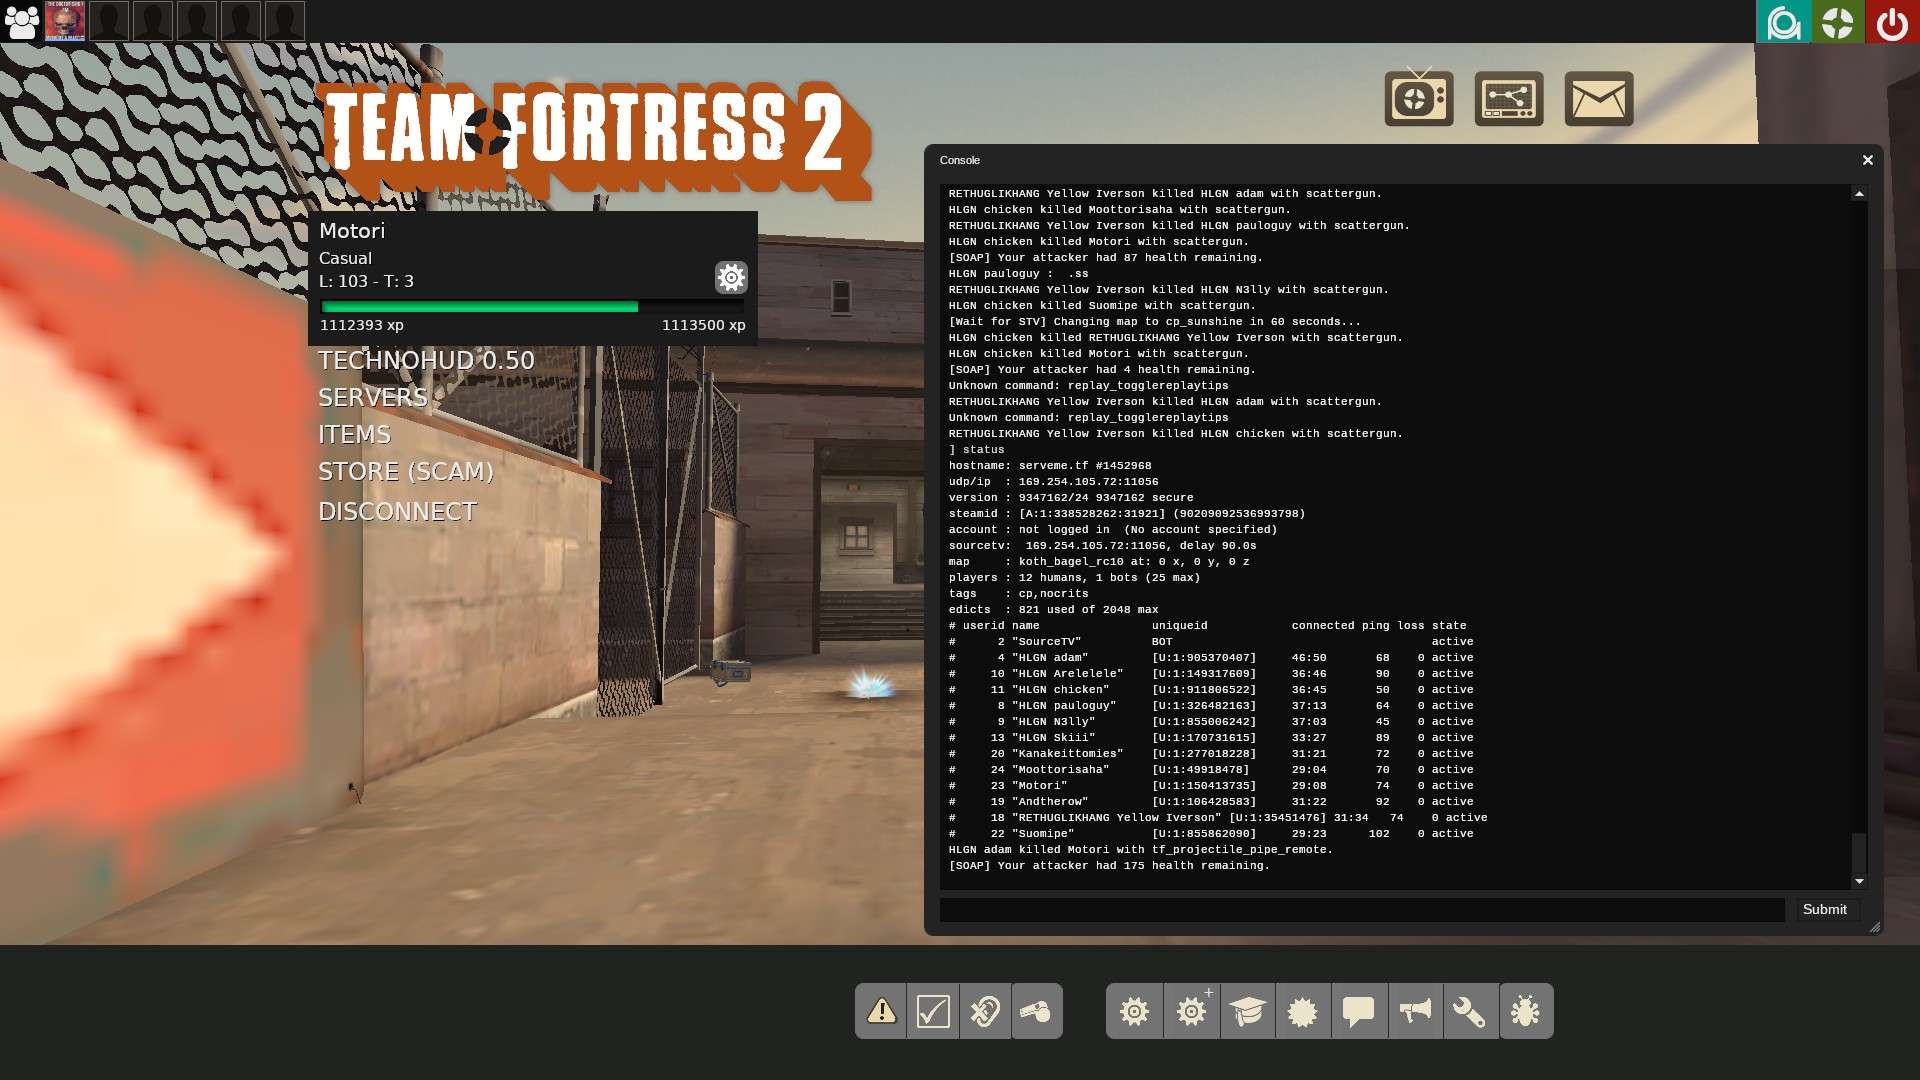
Task: Click DISCONNECT in main menu
Action: pos(397,511)
